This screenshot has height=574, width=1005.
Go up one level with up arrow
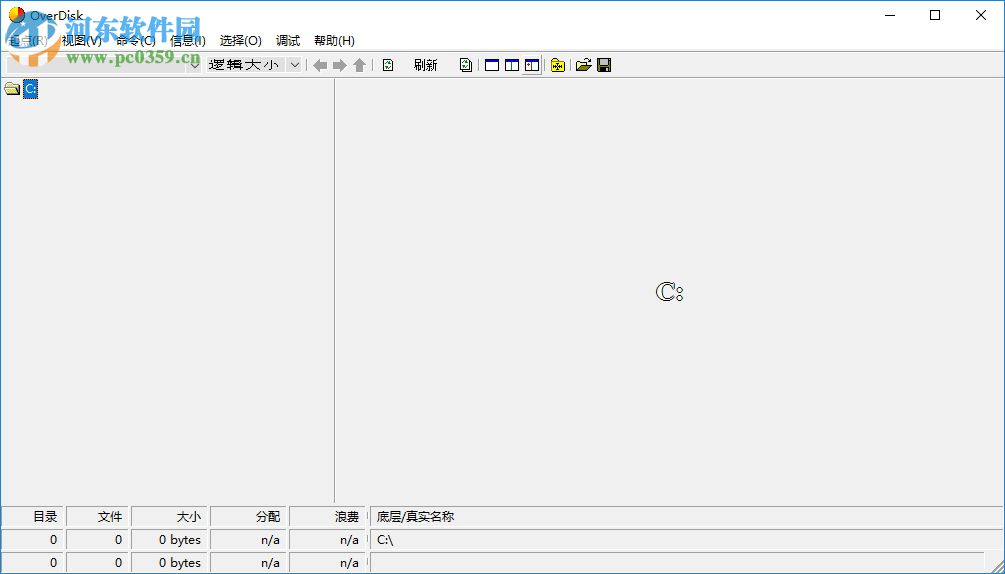360,65
